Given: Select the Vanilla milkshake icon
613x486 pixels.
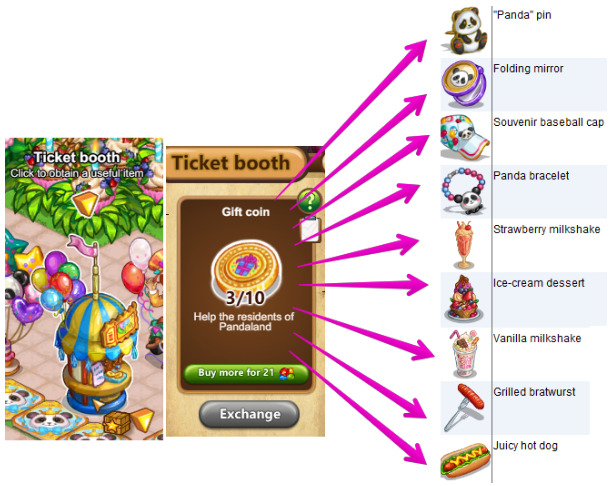Looking at the screenshot, I should tap(464, 353).
